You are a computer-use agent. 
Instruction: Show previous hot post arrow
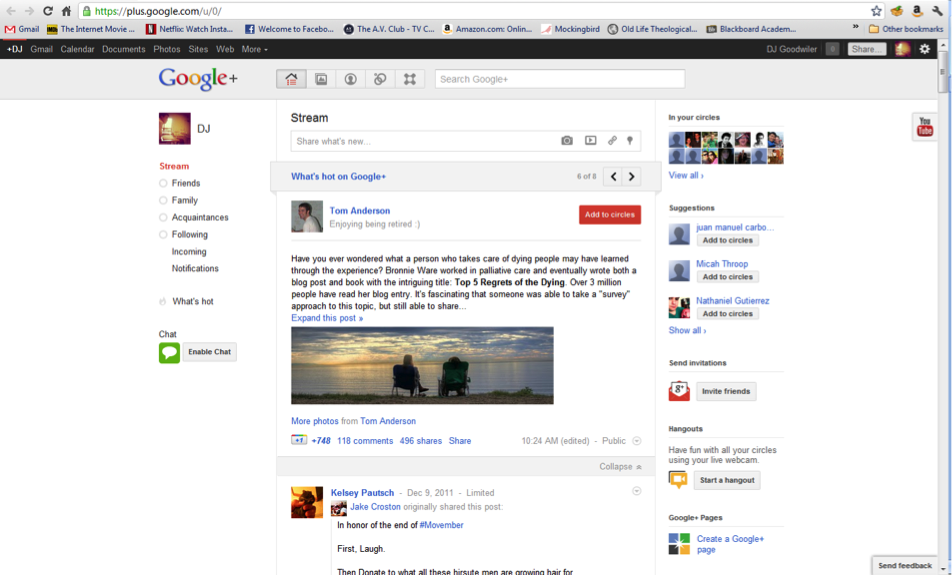(613, 177)
